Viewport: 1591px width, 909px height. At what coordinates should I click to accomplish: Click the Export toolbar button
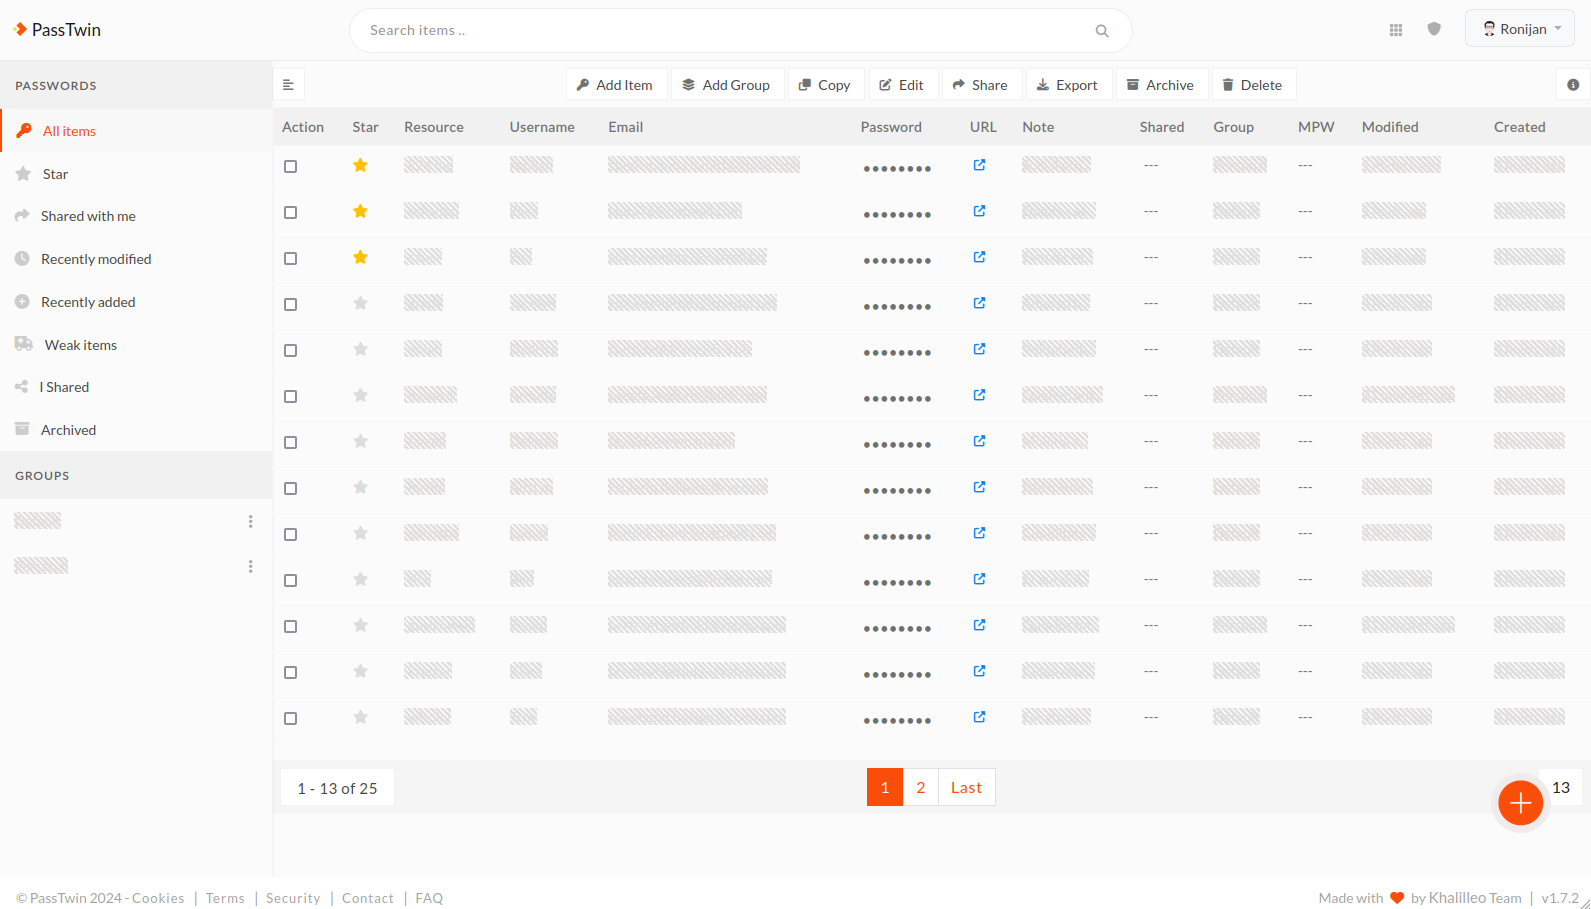pyautogui.click(x=1067, y=85)
